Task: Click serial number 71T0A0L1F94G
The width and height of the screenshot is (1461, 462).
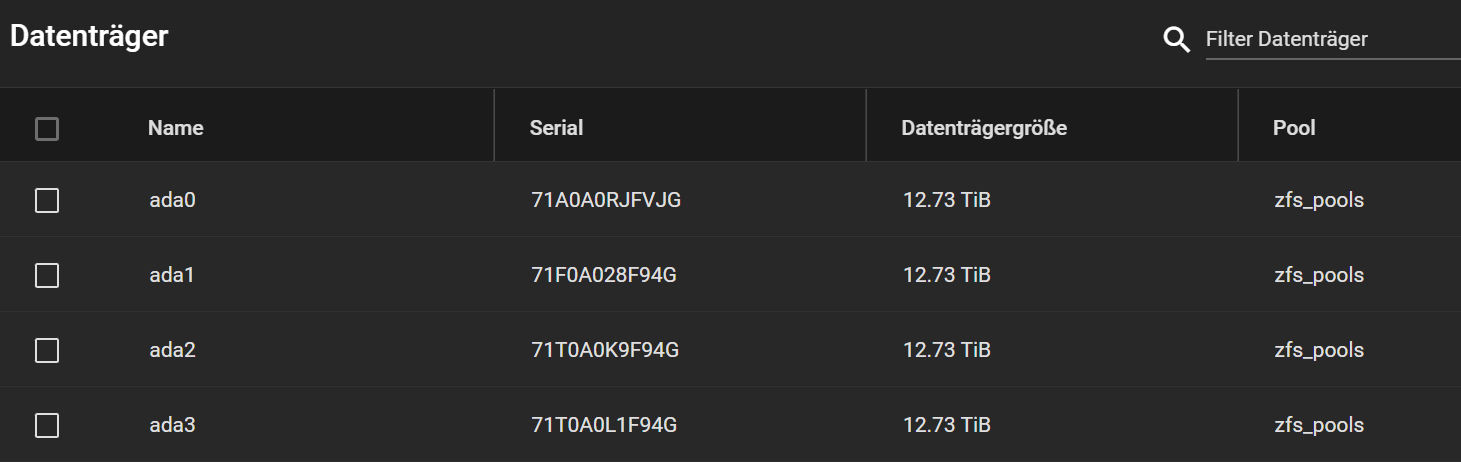Action: (x=604, y=425)
